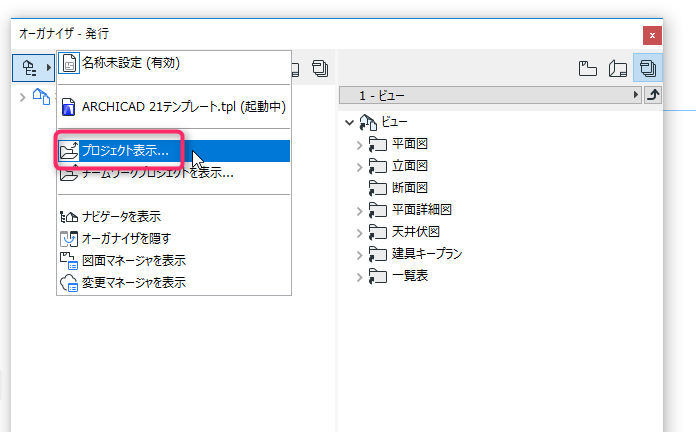Open the 1 - ビュー set dropdown
This screenshot has width=696, height=432.
(490, 95)
